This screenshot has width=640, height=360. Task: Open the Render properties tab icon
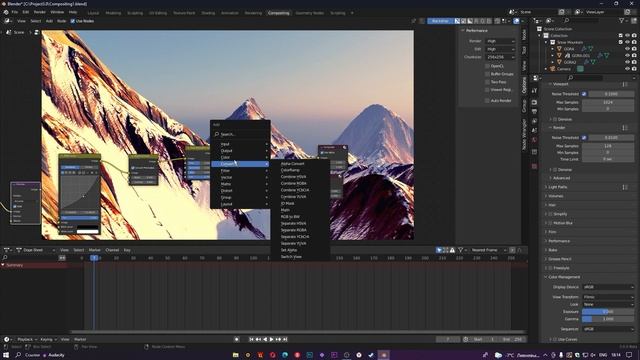(x=534, y=102)
